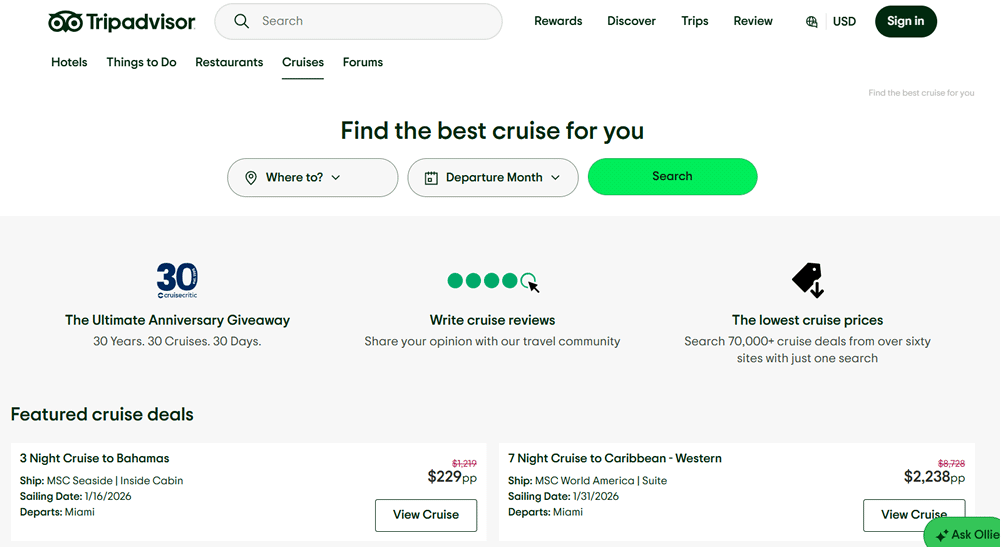1002x548 pixels.
Task: Click the calendar icon in Departure Month
Action: (431, 178)
